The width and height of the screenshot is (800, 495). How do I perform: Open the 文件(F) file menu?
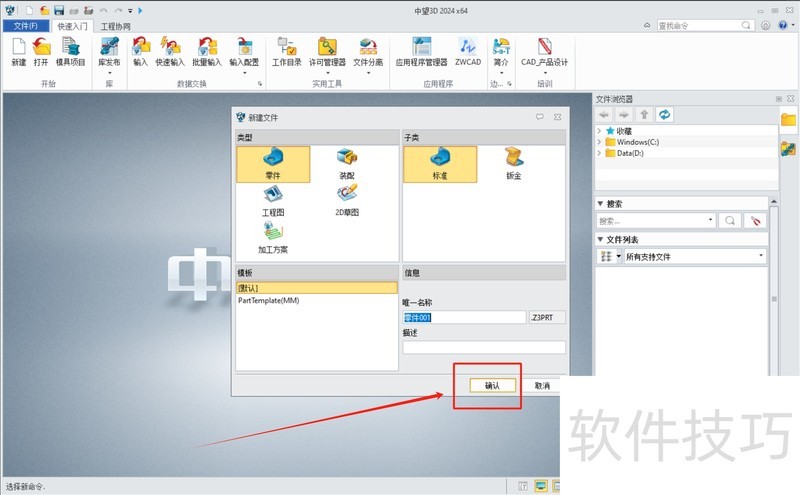pos(26,26)
